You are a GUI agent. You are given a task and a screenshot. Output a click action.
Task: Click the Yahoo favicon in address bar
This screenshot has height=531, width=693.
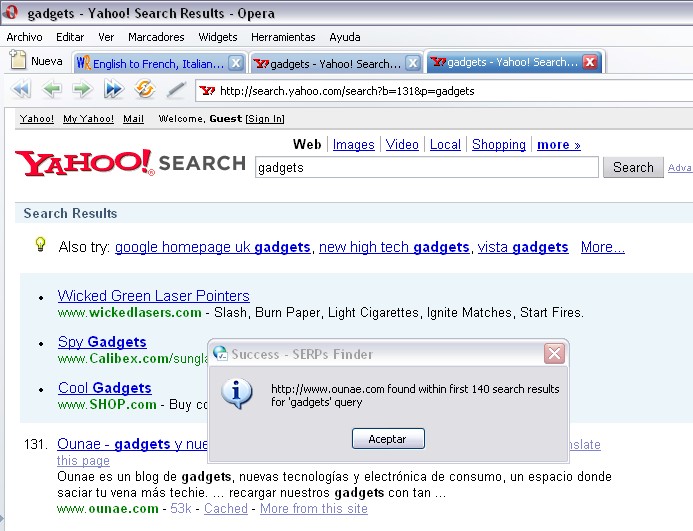click(x=207, y=91)
